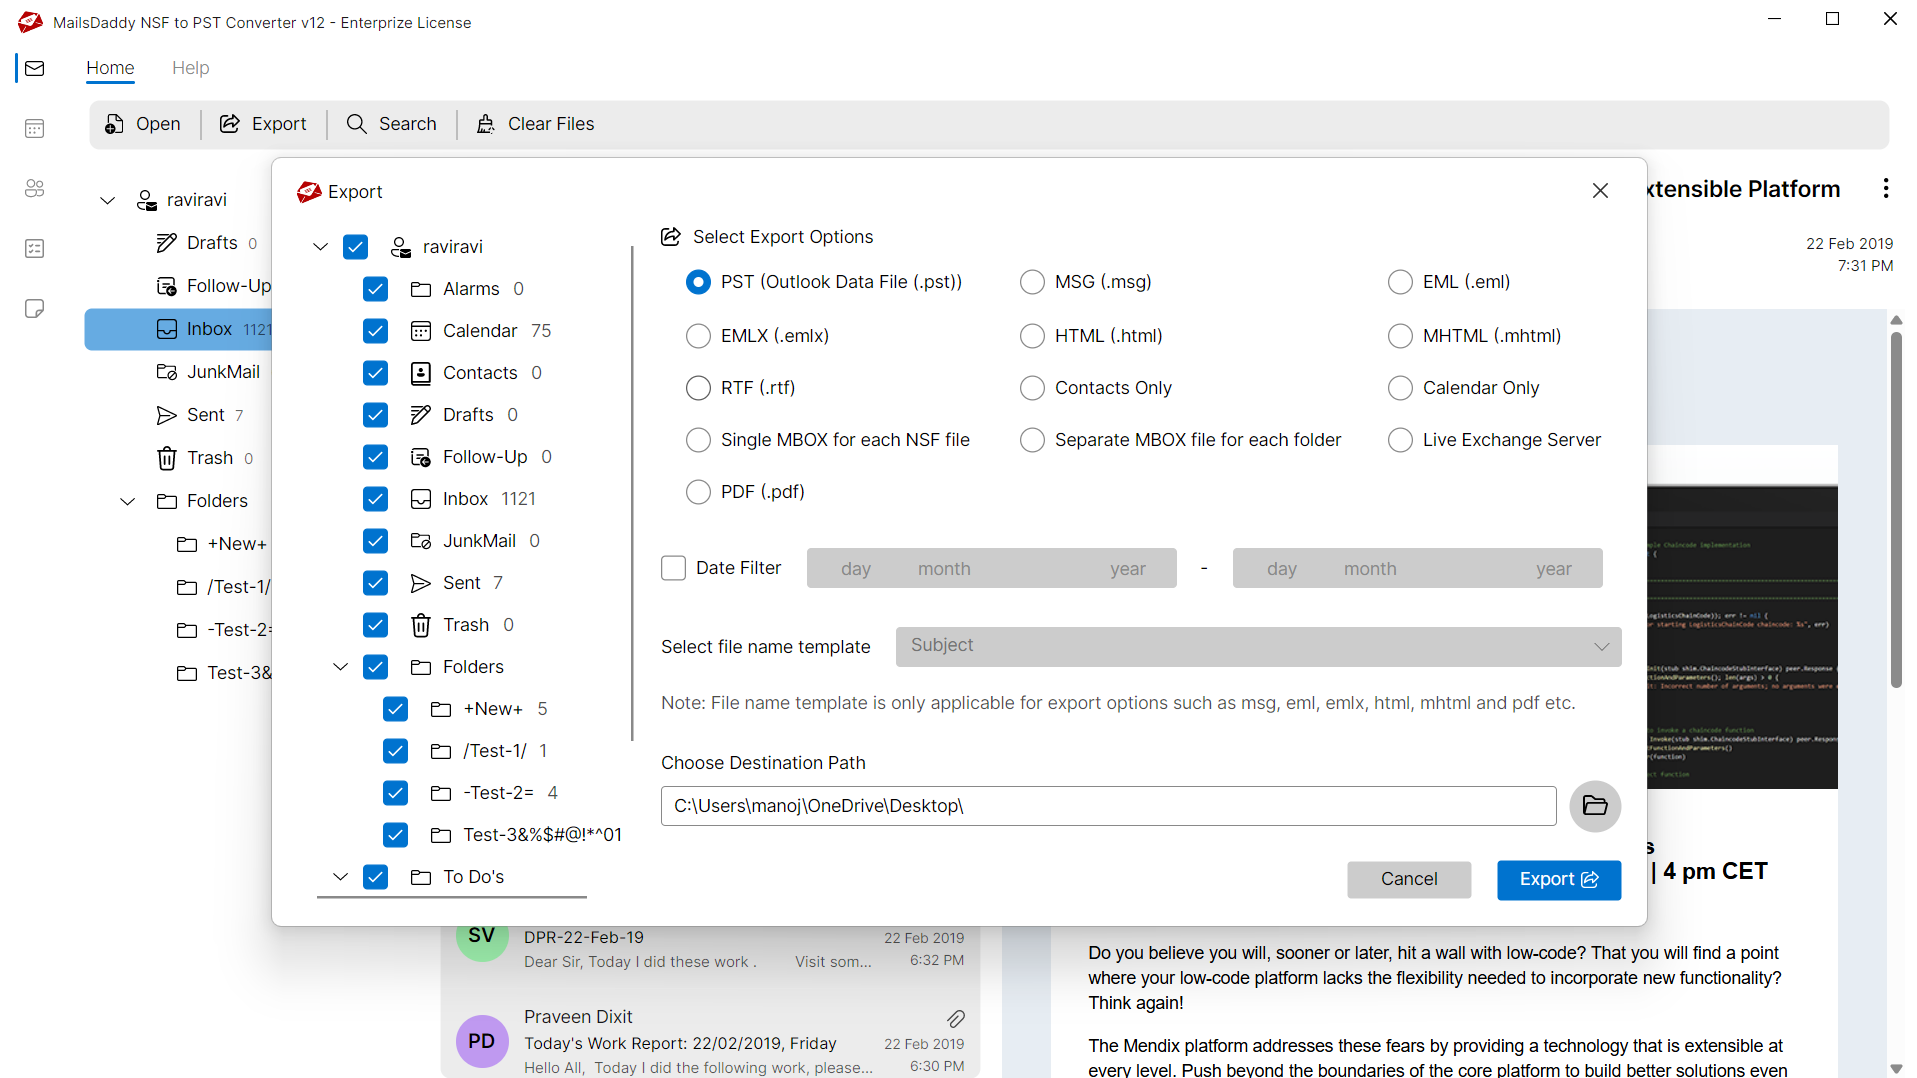Open the three-dot menu in the preview pane

pyautogui.click(x=1885, y=188)
